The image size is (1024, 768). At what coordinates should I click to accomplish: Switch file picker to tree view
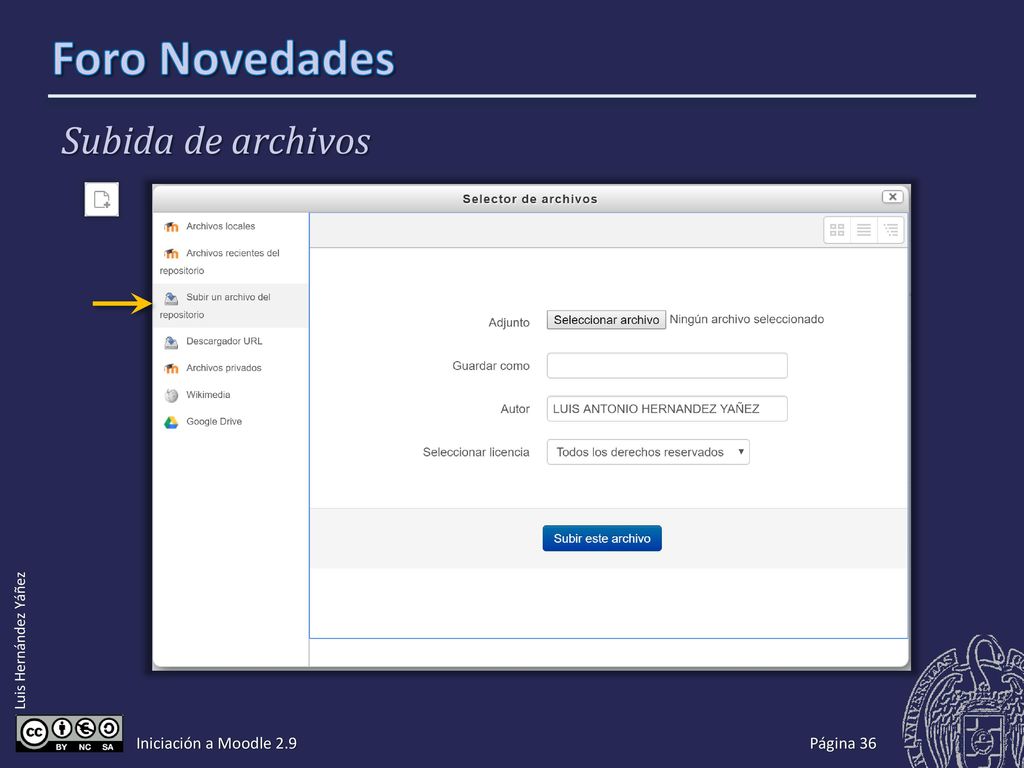(x=891, y=230)
